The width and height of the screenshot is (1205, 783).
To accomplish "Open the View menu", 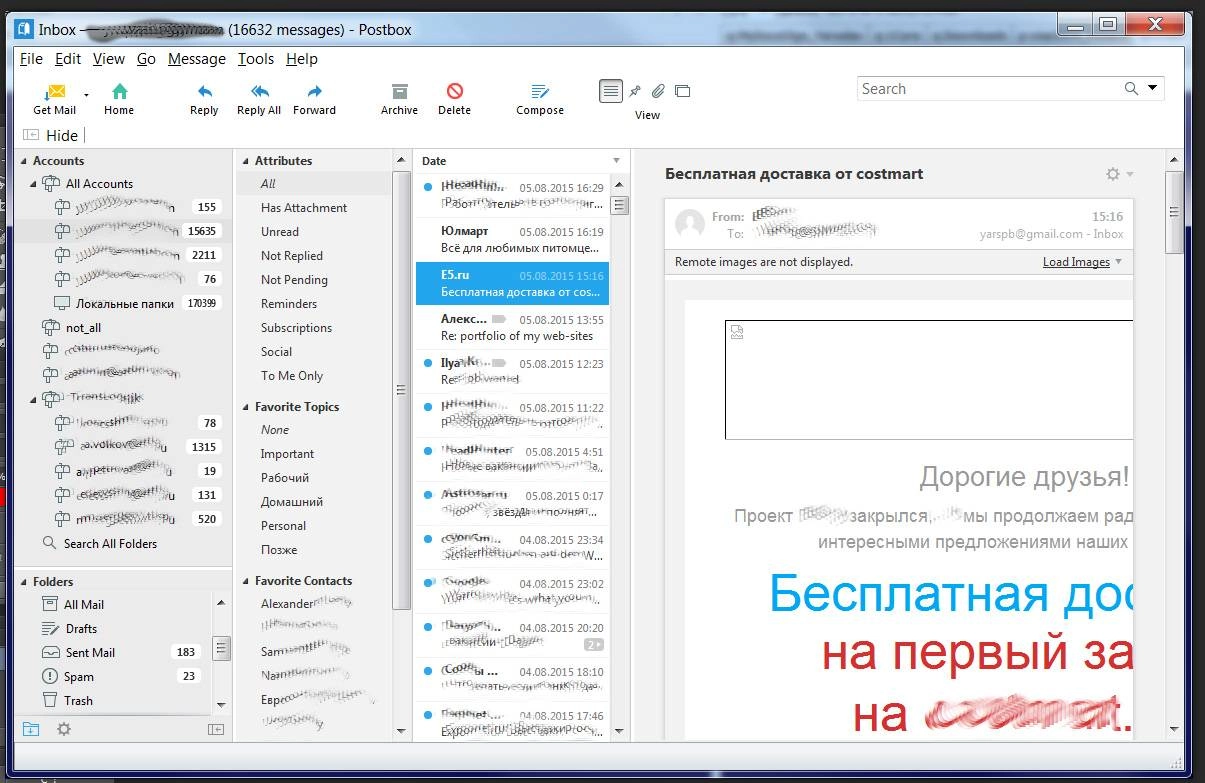I will 109,59.
